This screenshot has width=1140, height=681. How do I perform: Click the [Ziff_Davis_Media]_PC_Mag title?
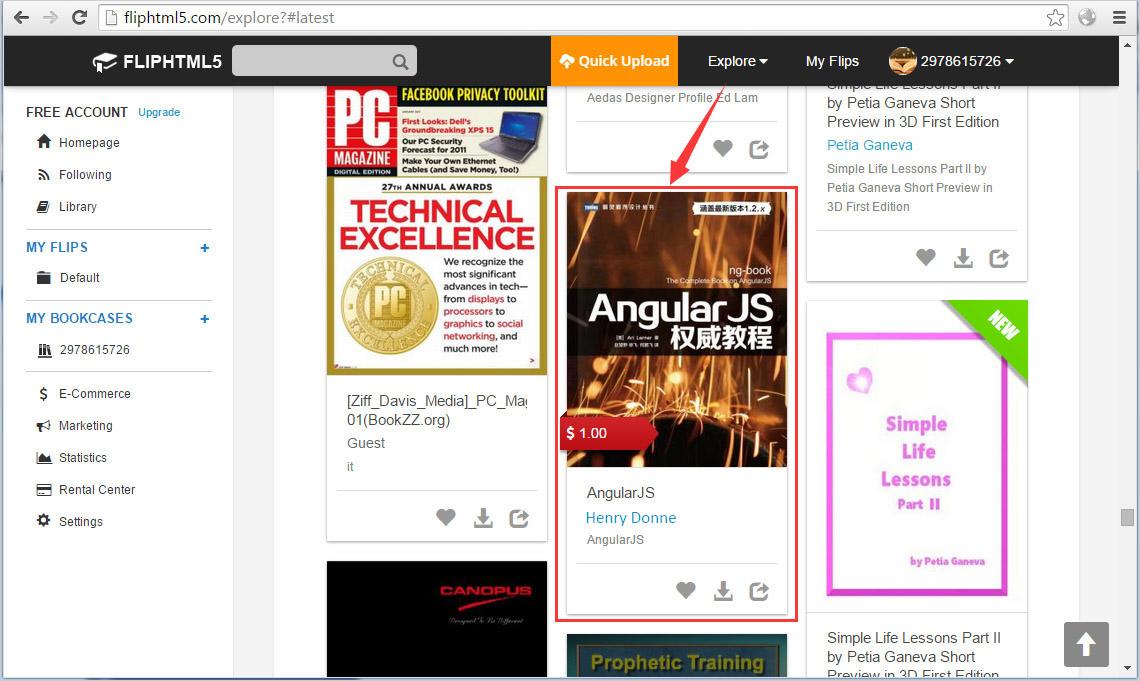pyautogui.click(x=437, y=410)
